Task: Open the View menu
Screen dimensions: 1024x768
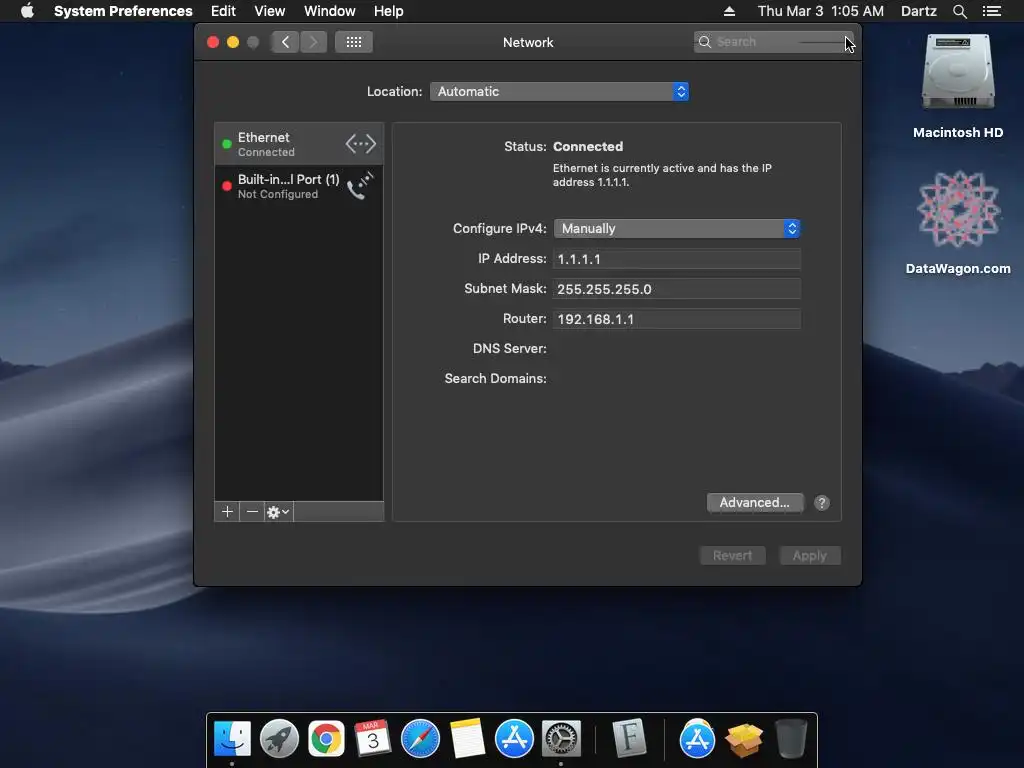Action: click(x=270, y=11)
